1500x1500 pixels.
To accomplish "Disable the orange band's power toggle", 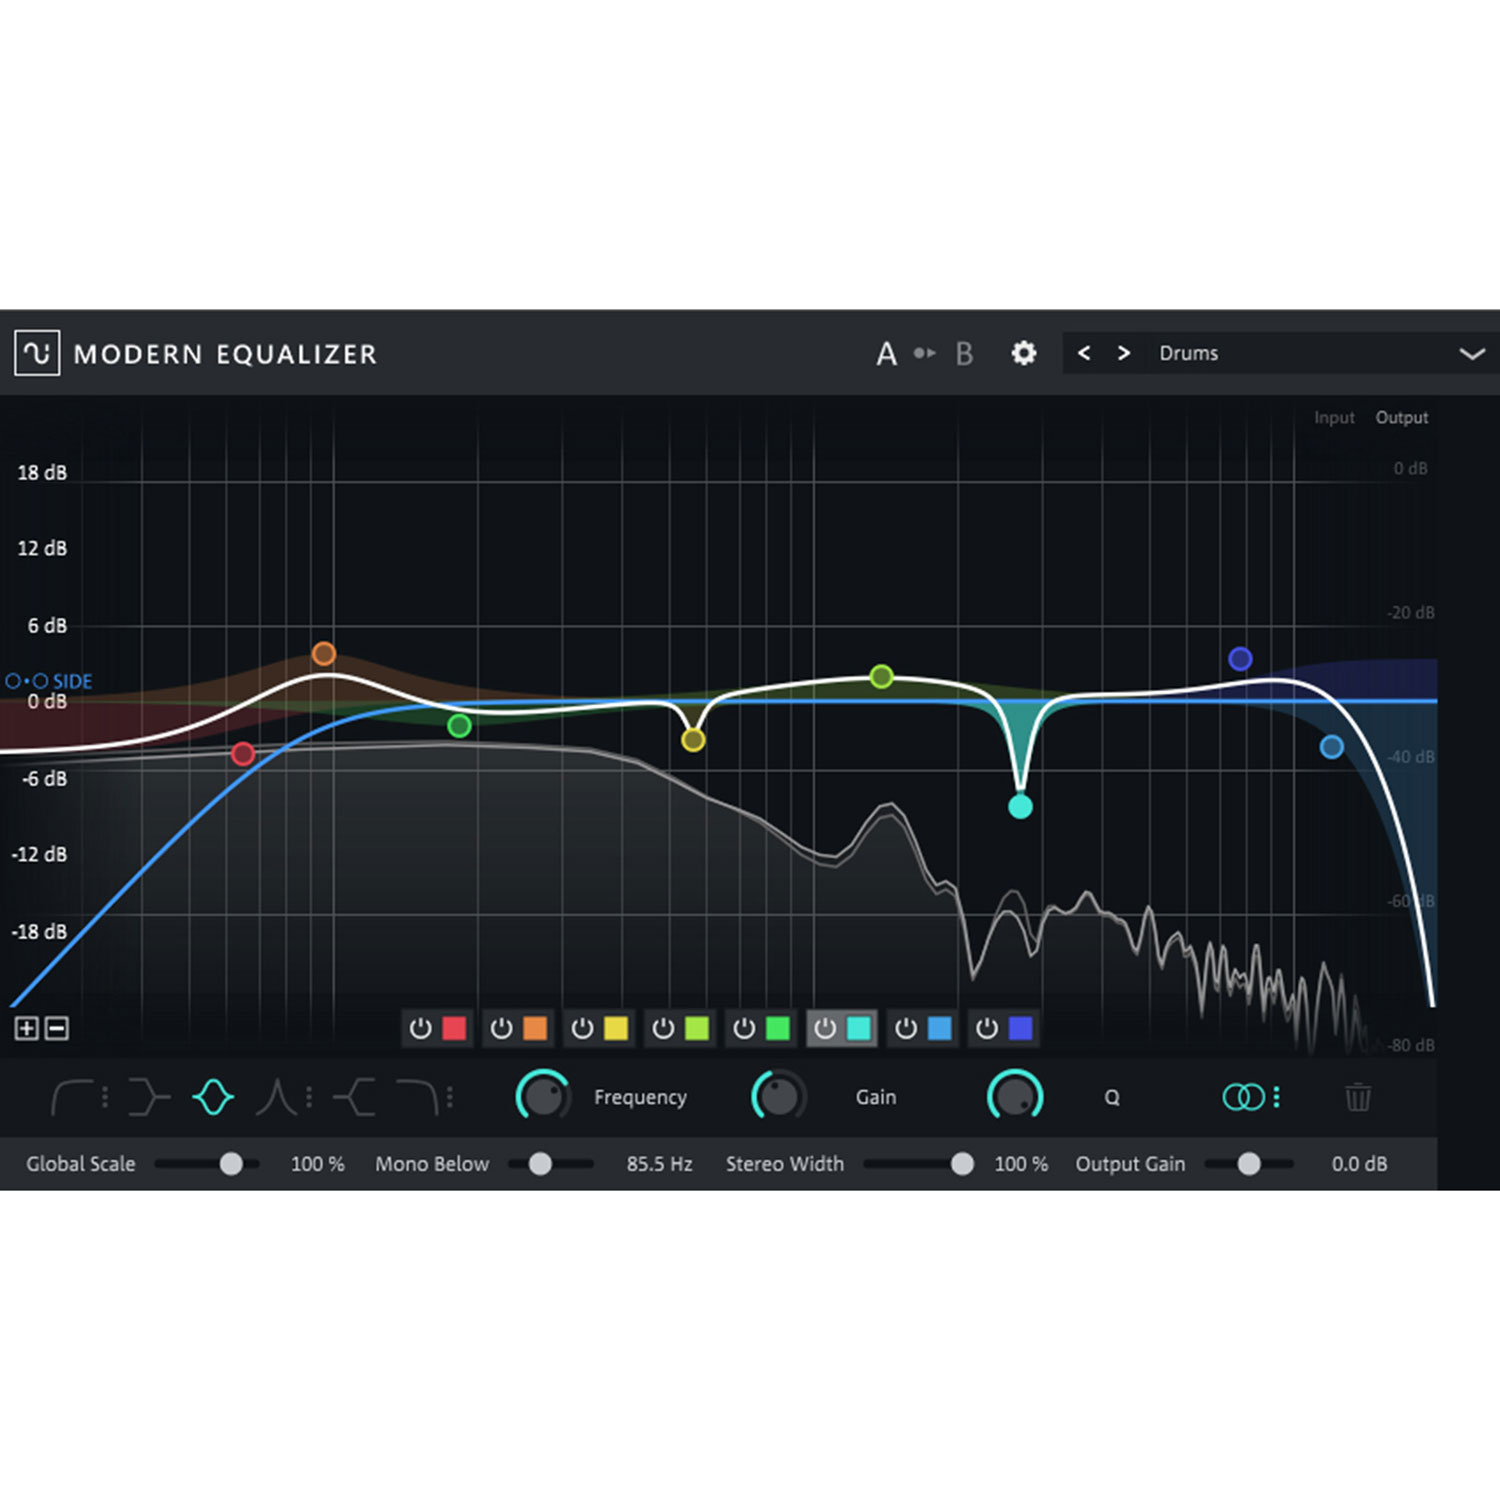I will 501,1028.
